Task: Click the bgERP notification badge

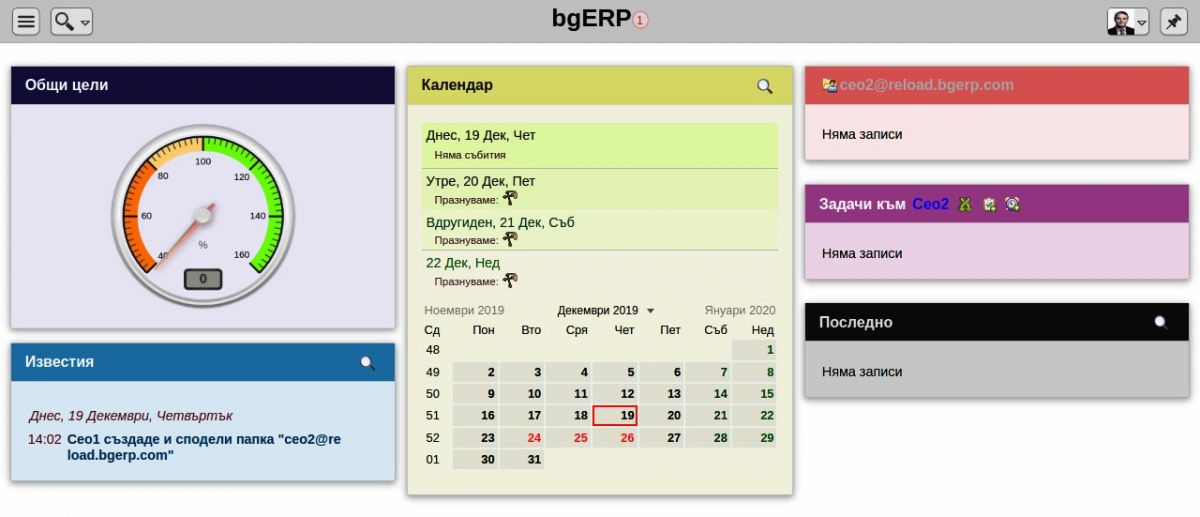Action: point(641,20)
